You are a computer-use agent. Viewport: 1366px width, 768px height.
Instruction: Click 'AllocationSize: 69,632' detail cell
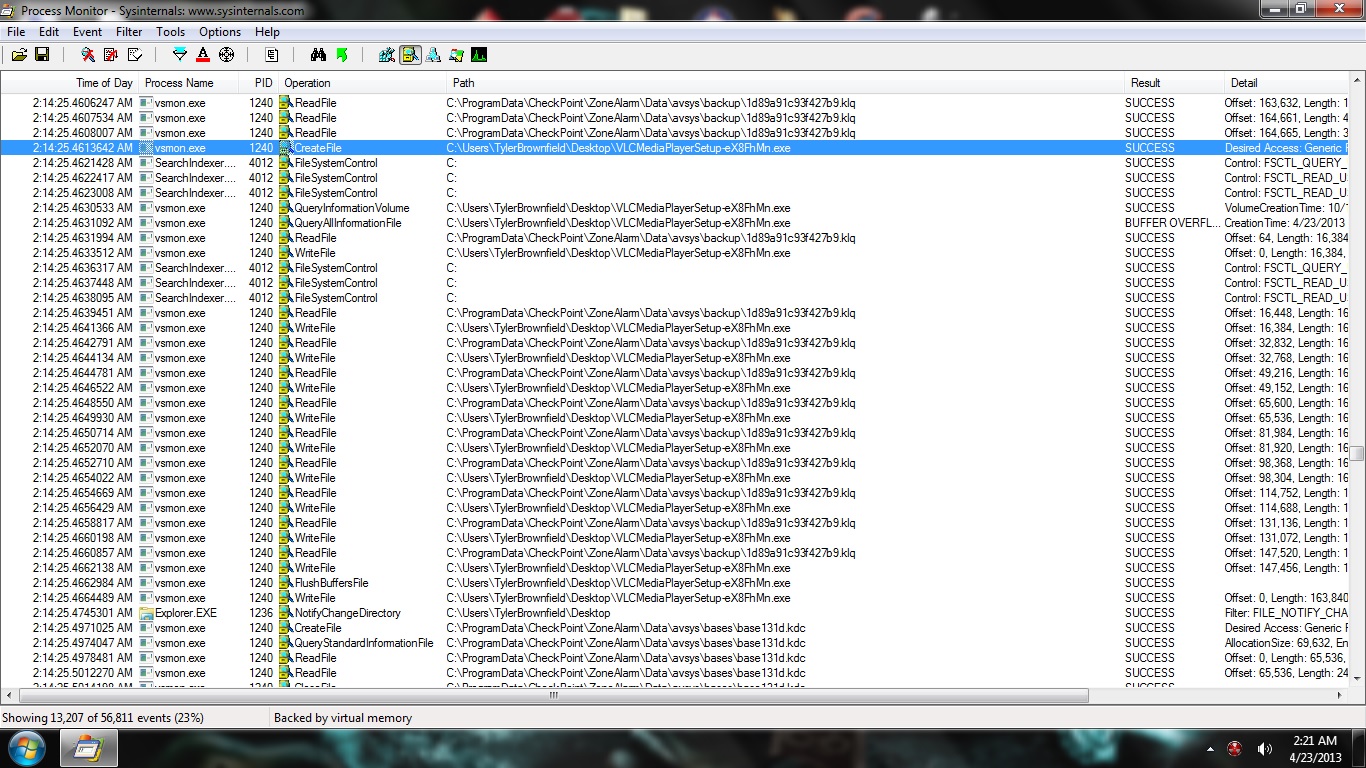click(x=1287, y=643)
